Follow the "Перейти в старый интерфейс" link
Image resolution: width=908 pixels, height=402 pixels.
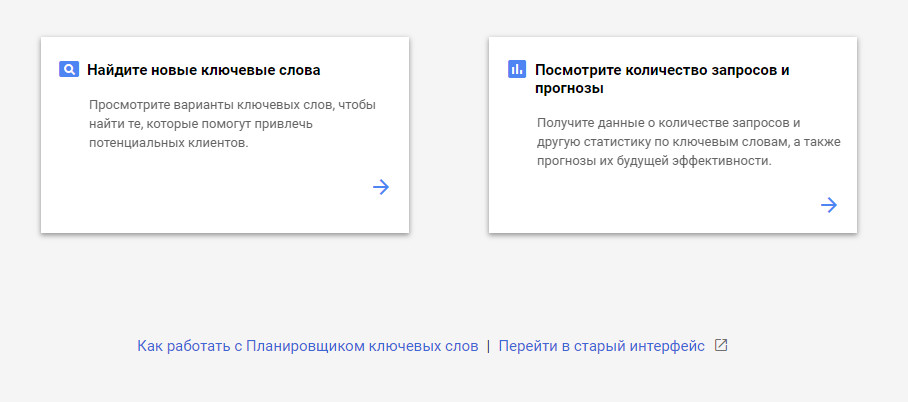[602, 346]
